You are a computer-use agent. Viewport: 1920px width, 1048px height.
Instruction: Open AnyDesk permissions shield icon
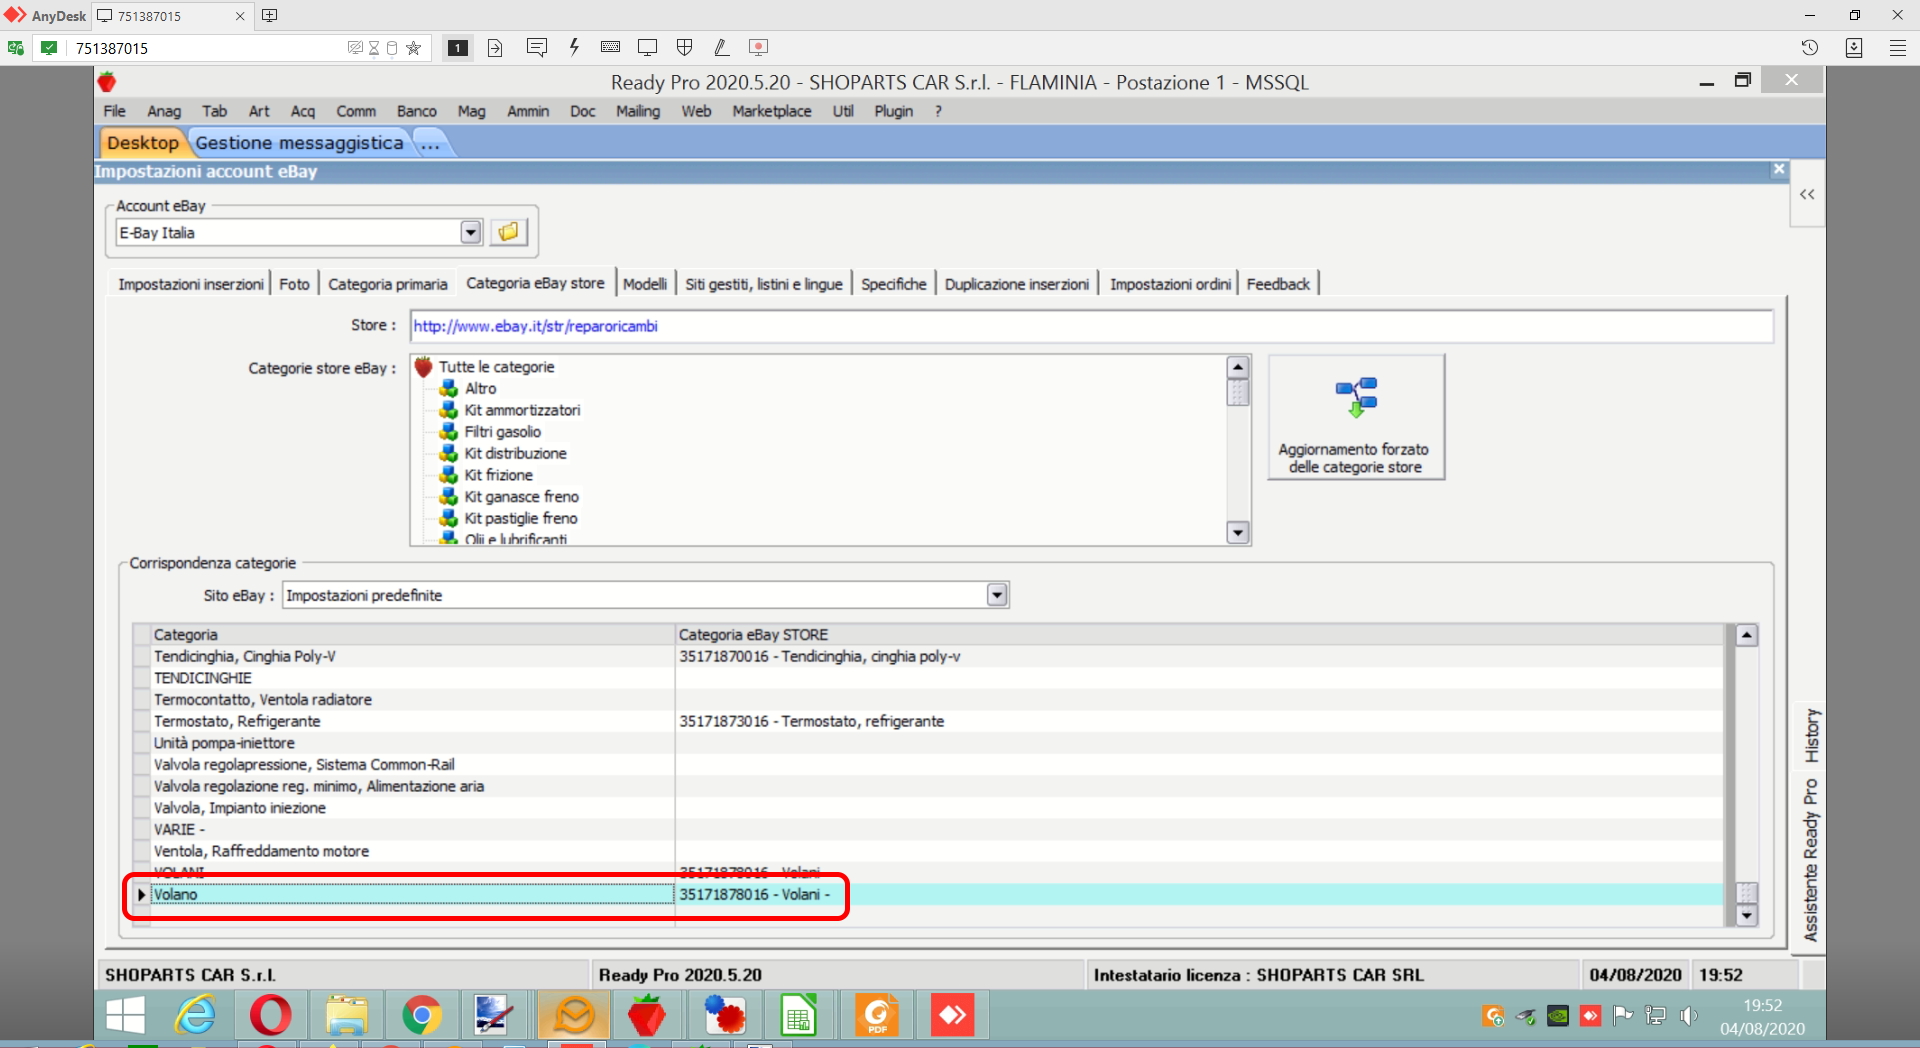(685, 47)
